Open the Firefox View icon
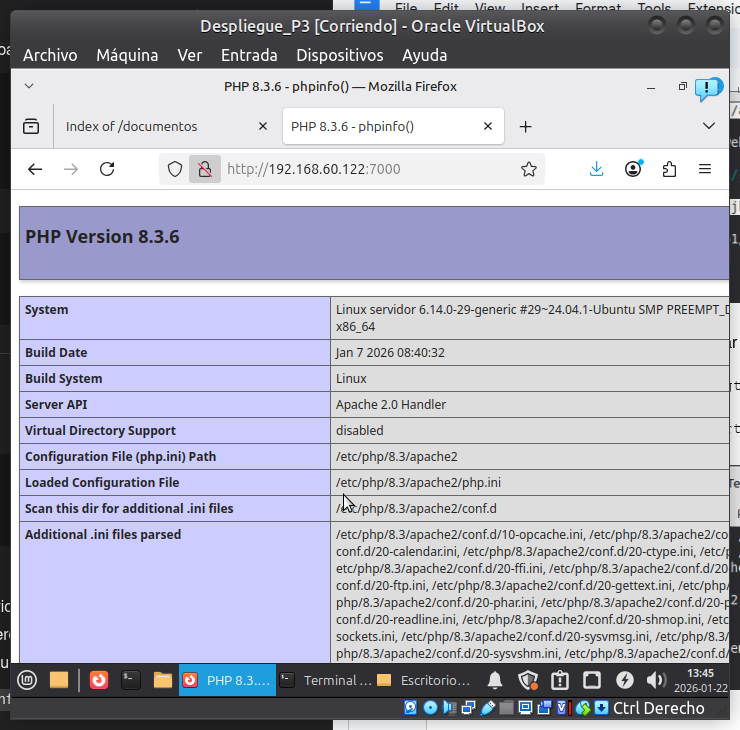This screenshot has height=730, width=740. pos(31,126)
